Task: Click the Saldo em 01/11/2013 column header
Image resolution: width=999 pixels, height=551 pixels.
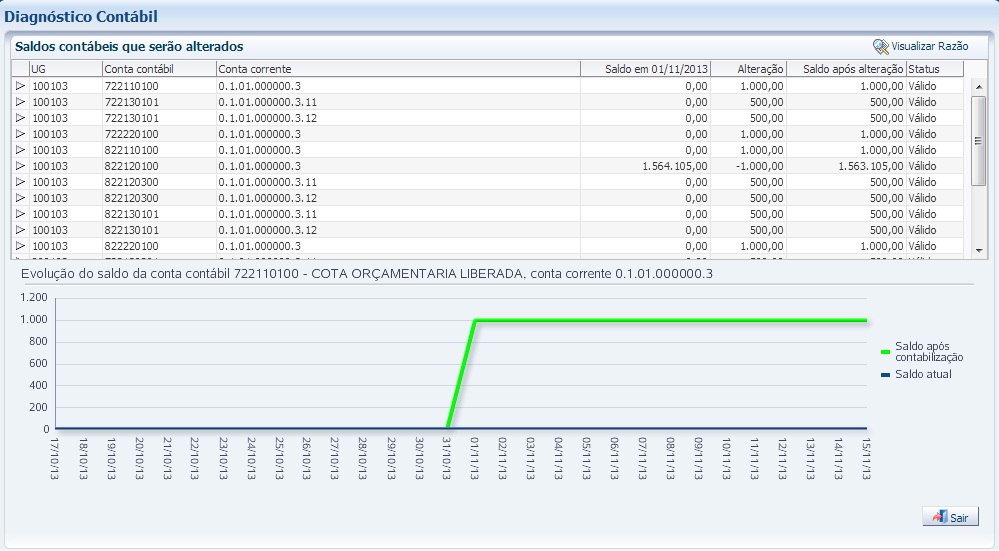Action: (x=646, y=69)
